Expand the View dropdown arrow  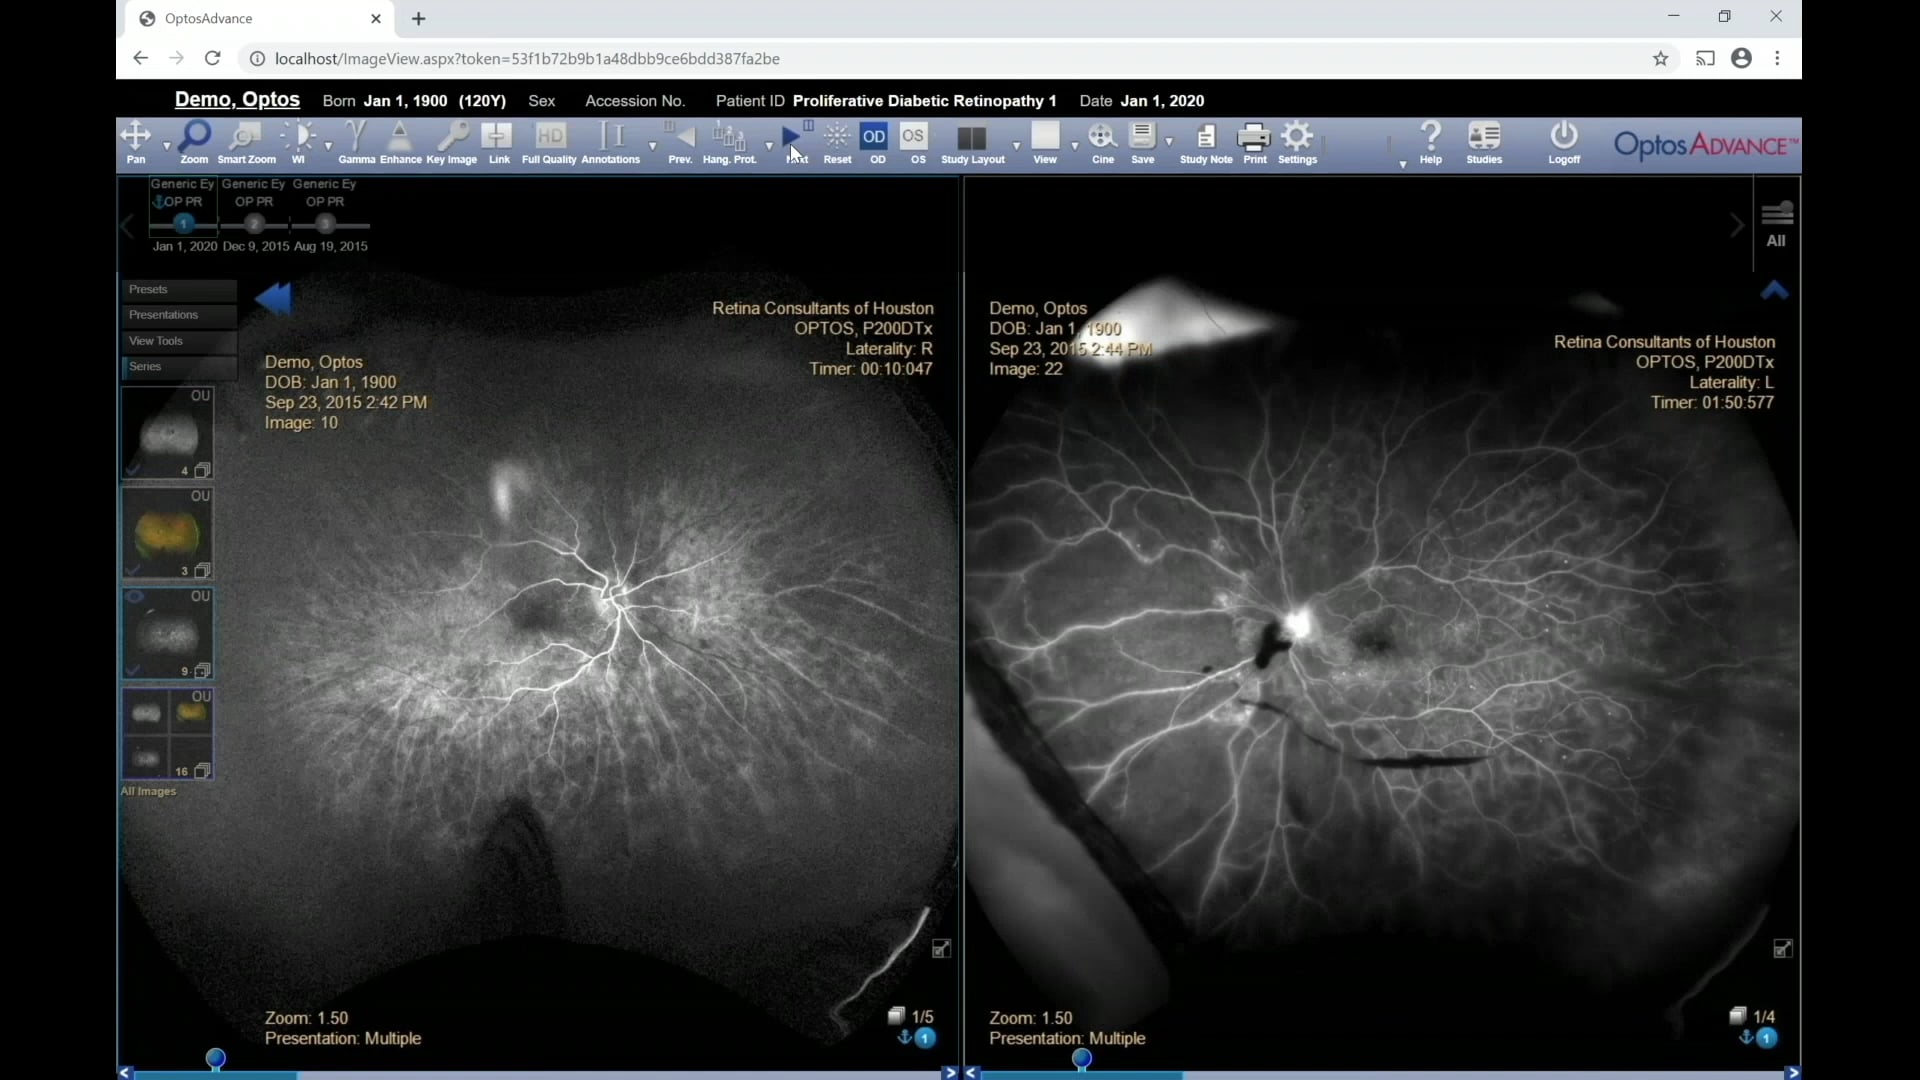pos(1075,146)
